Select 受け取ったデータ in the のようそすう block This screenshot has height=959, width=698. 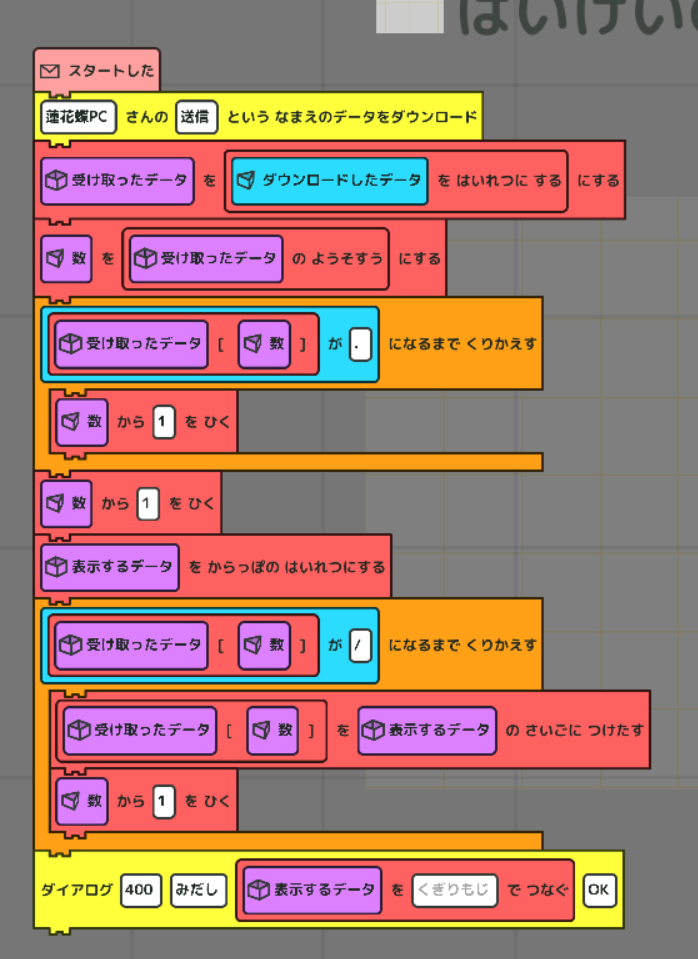click(205, 258)
